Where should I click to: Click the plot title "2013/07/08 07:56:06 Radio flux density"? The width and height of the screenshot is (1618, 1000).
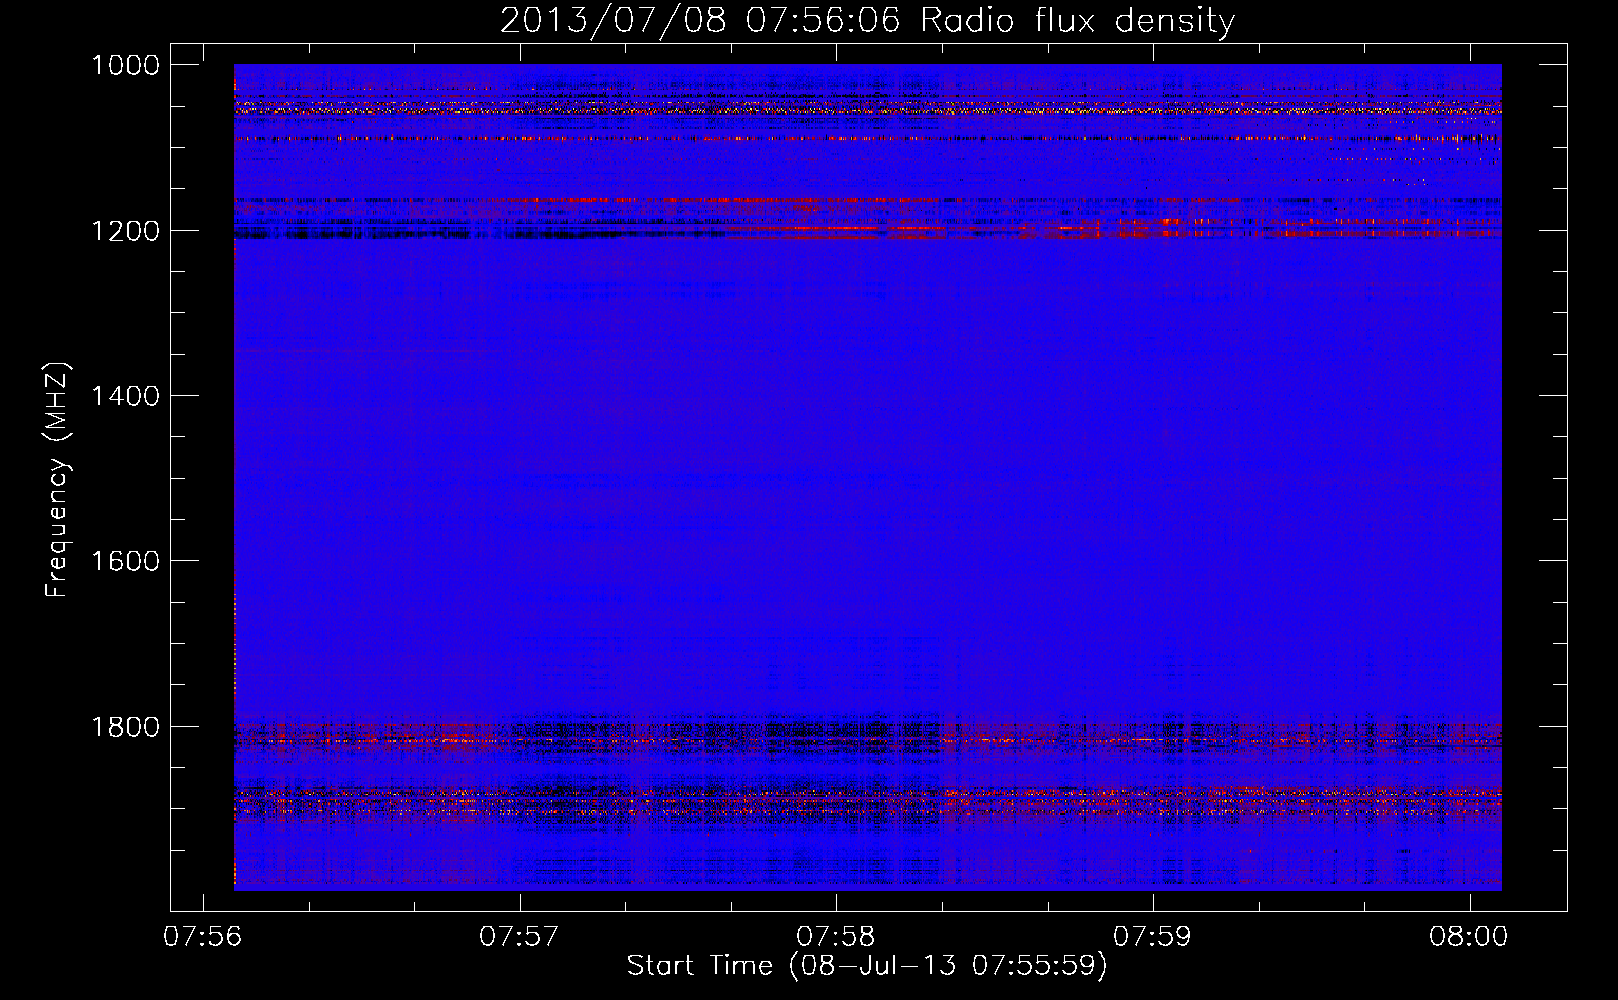[867, 20]
